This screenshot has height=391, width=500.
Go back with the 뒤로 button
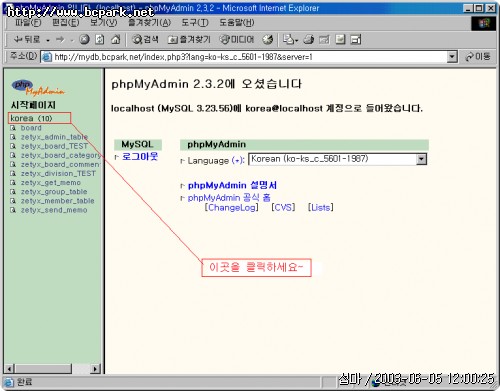coord(27,40)
